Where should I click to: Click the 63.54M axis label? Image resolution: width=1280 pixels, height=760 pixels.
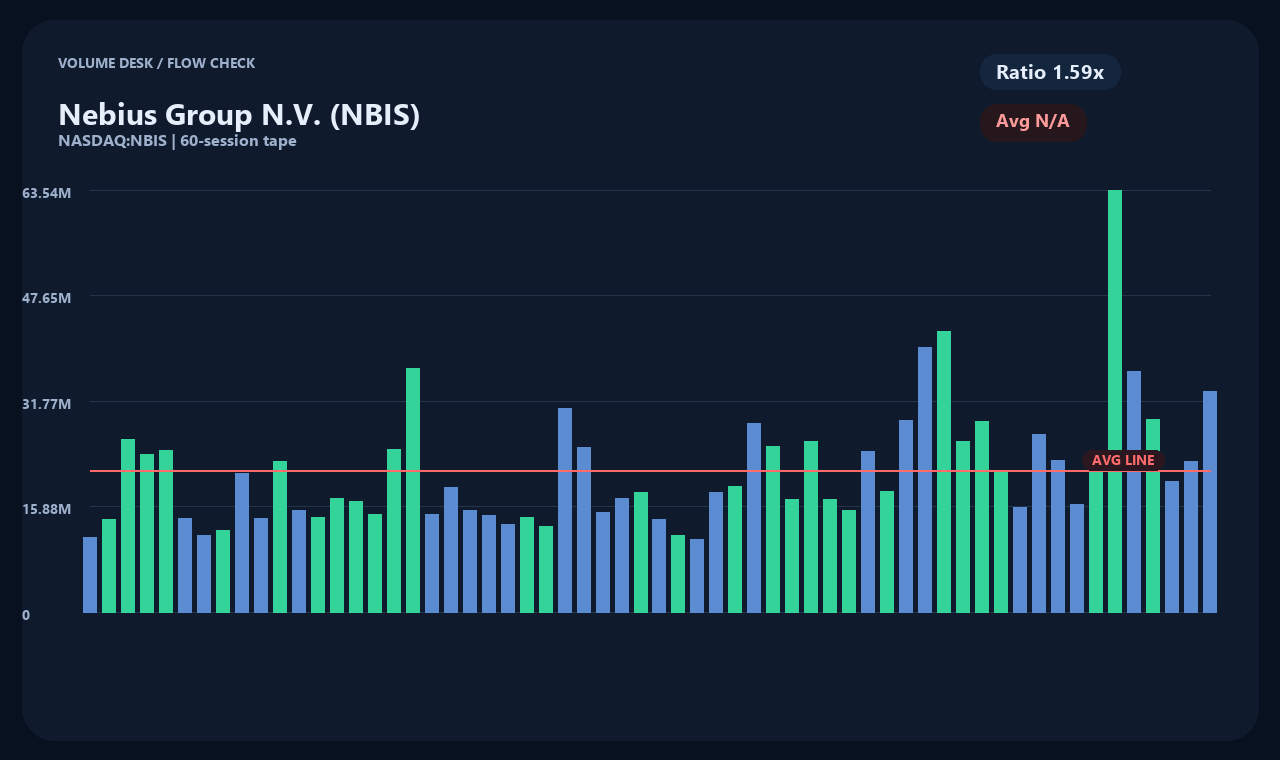click(47, 192)
